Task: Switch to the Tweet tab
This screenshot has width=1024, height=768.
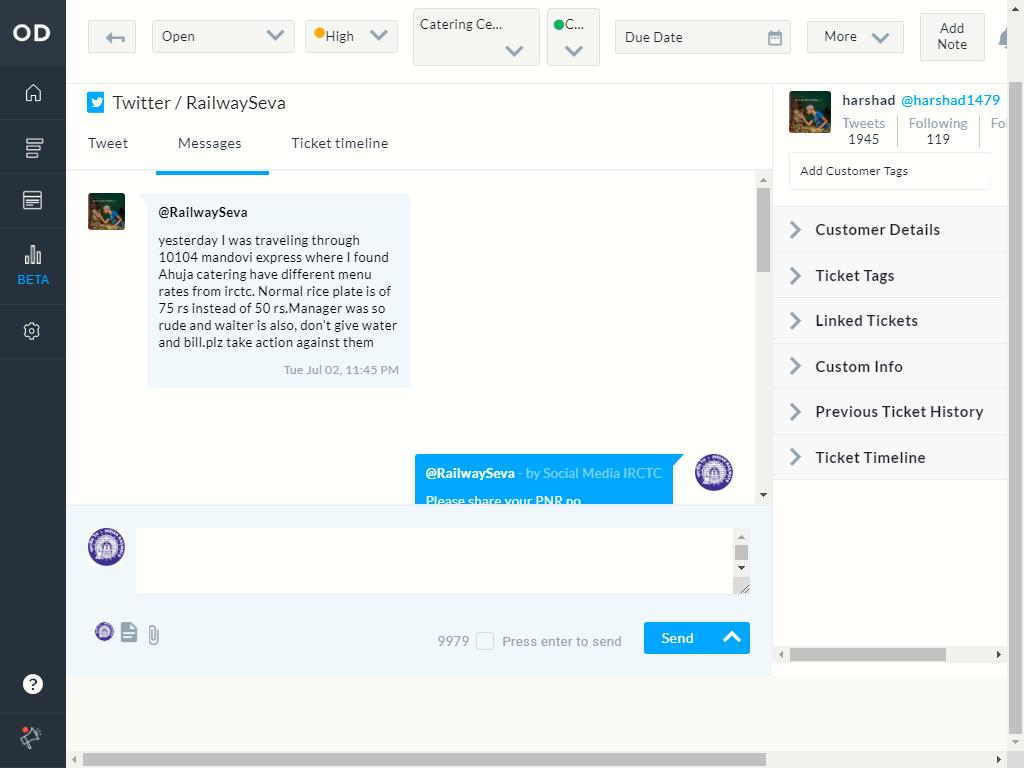Action: pyautogui.click(x=108, y=143)
